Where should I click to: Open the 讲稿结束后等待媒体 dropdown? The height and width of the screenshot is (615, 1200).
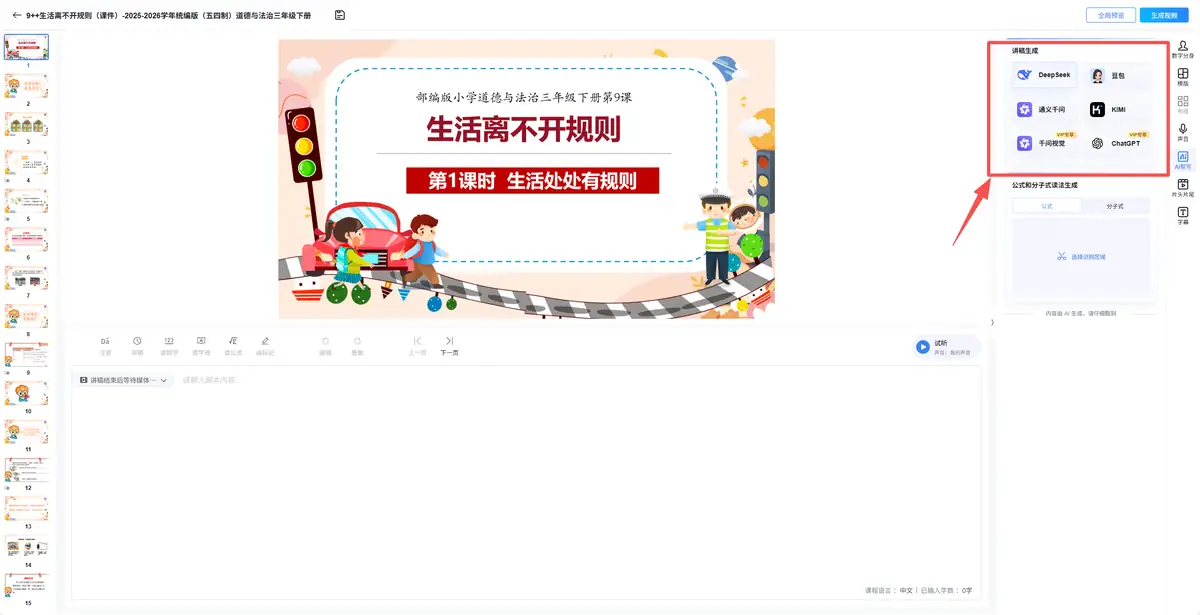click(x=124, y=380)
